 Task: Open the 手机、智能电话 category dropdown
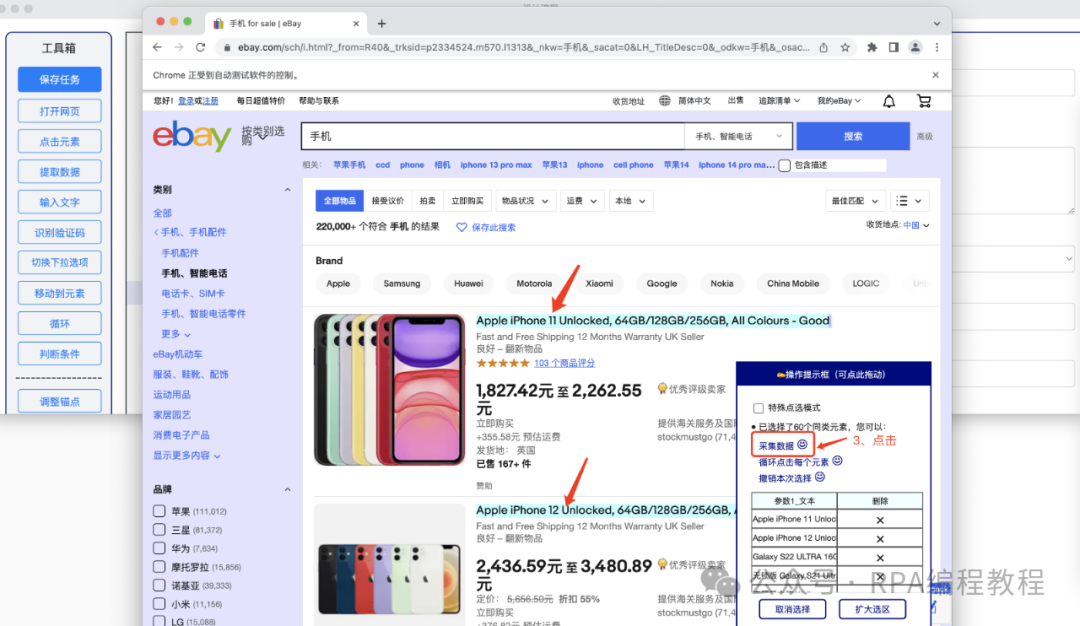click(x=738, y=136)
